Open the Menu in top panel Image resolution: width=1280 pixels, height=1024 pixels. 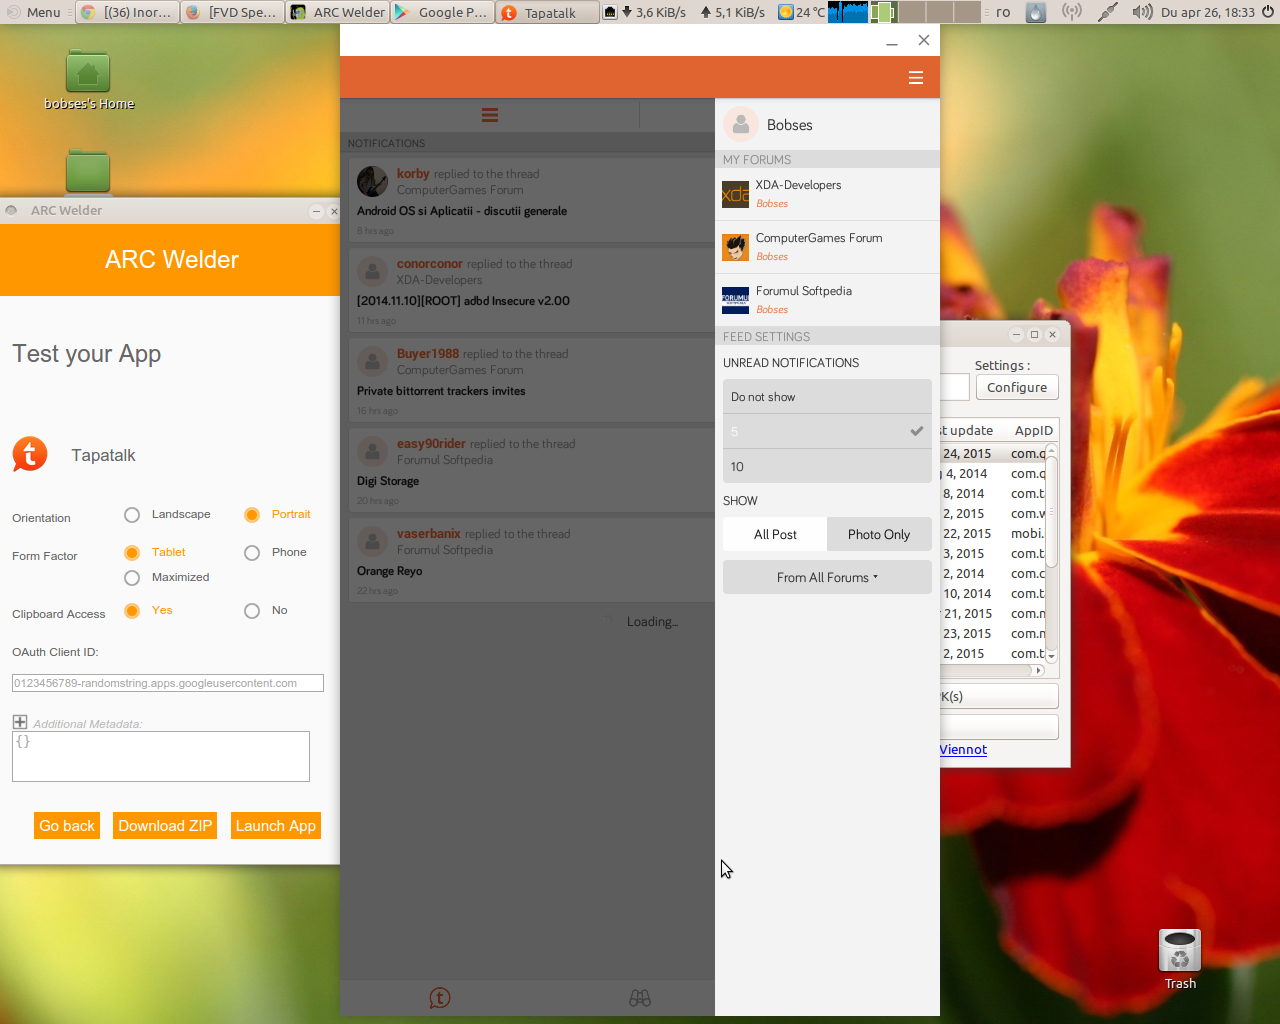coord(33,12)
